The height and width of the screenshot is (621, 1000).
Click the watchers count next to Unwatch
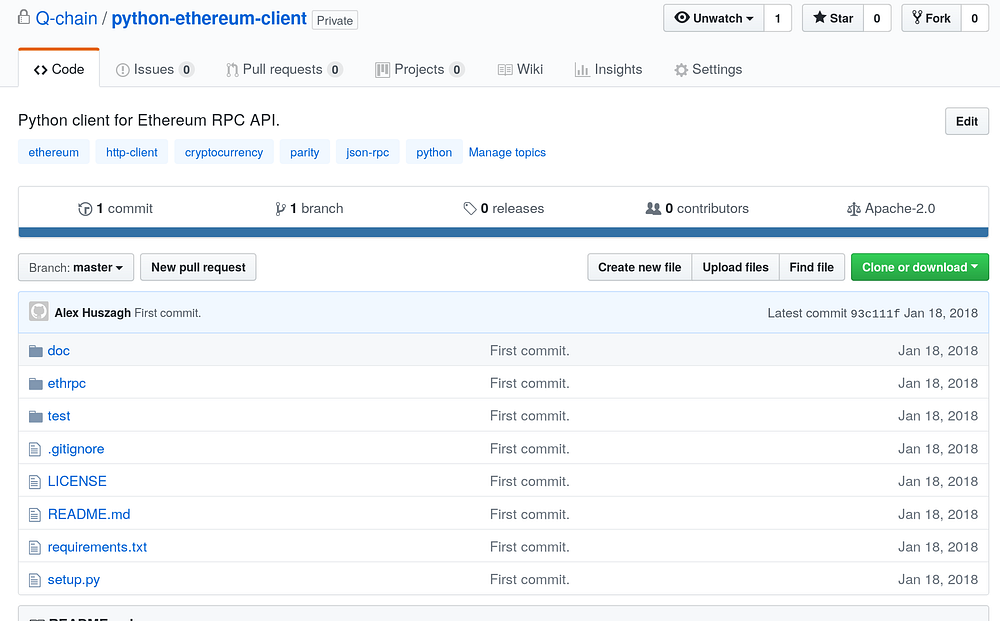777,18
